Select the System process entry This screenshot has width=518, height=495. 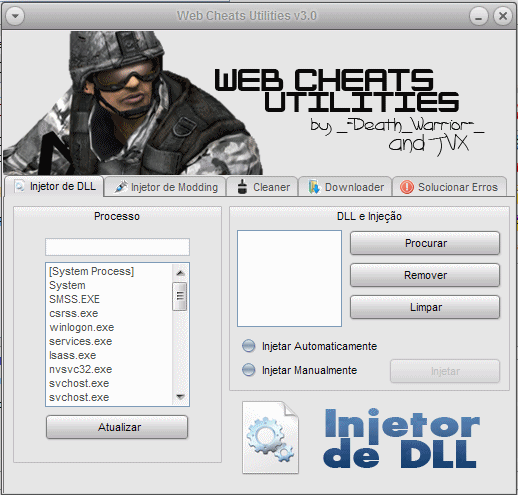(109, 285)
